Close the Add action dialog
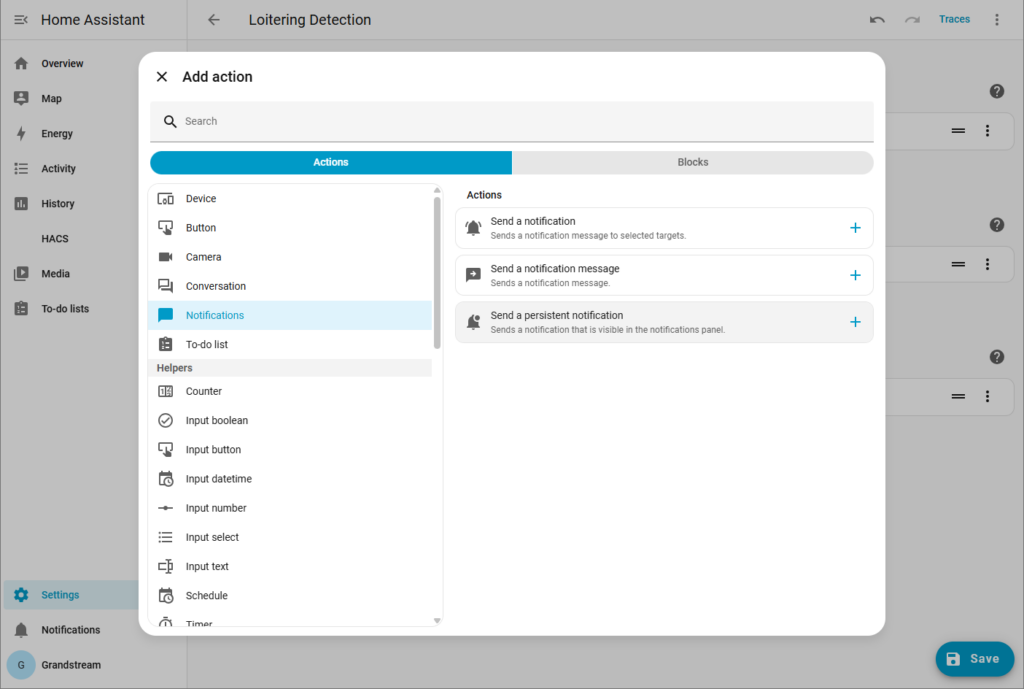Screen dimensions: 1024x689 click(162, 76)
